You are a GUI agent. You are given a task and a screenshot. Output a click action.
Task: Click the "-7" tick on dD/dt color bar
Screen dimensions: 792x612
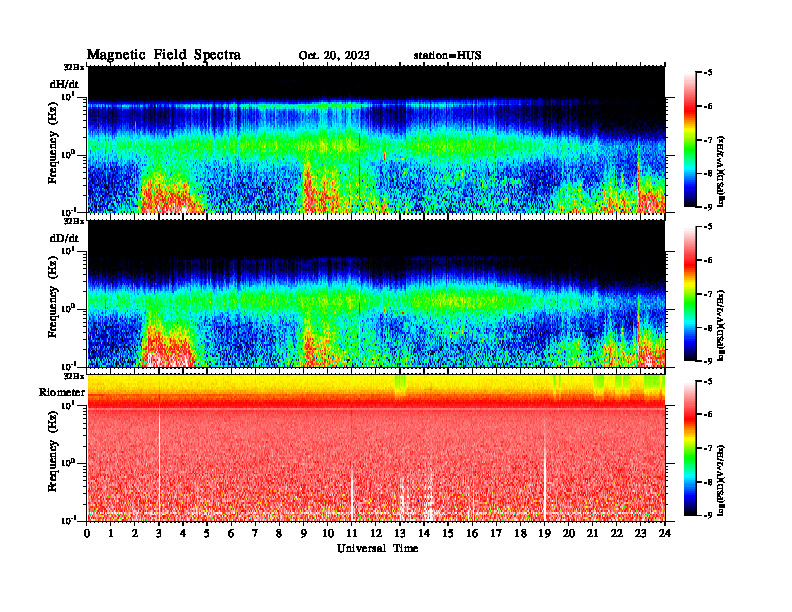[708, 294]
